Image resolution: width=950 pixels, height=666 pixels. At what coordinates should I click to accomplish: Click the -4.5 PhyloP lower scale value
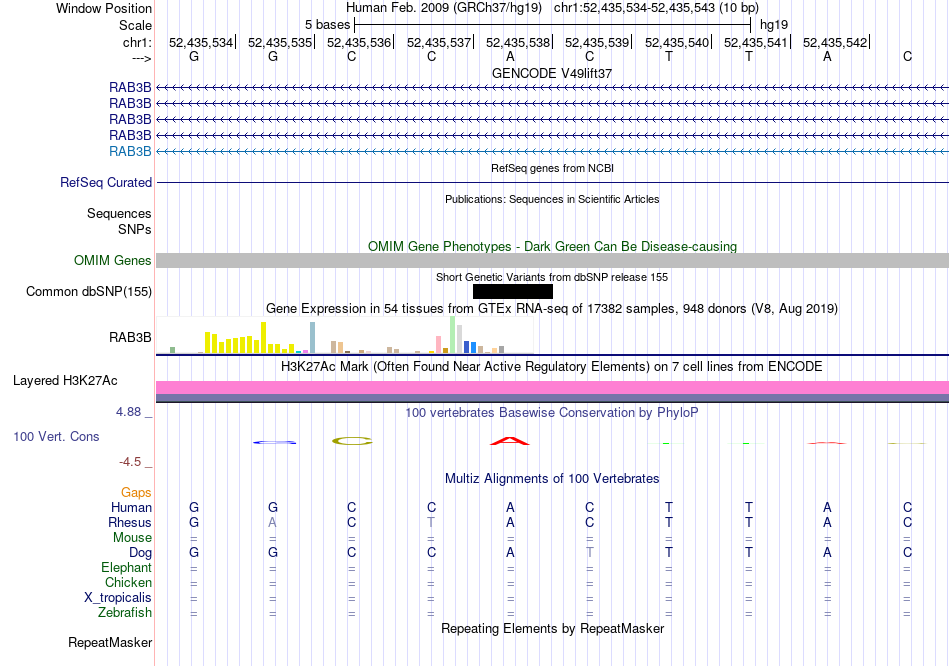coord(130,462)
